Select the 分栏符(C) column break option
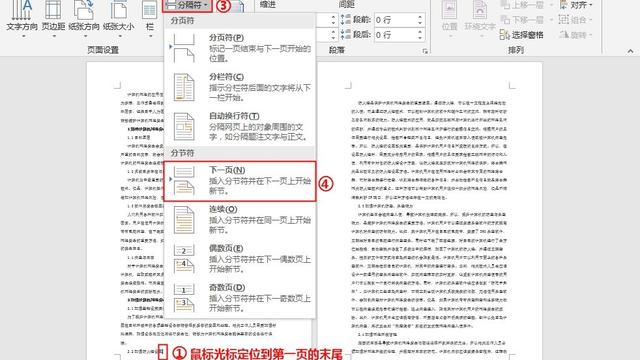This screenshot has width=640, height=360. (240, 87)
